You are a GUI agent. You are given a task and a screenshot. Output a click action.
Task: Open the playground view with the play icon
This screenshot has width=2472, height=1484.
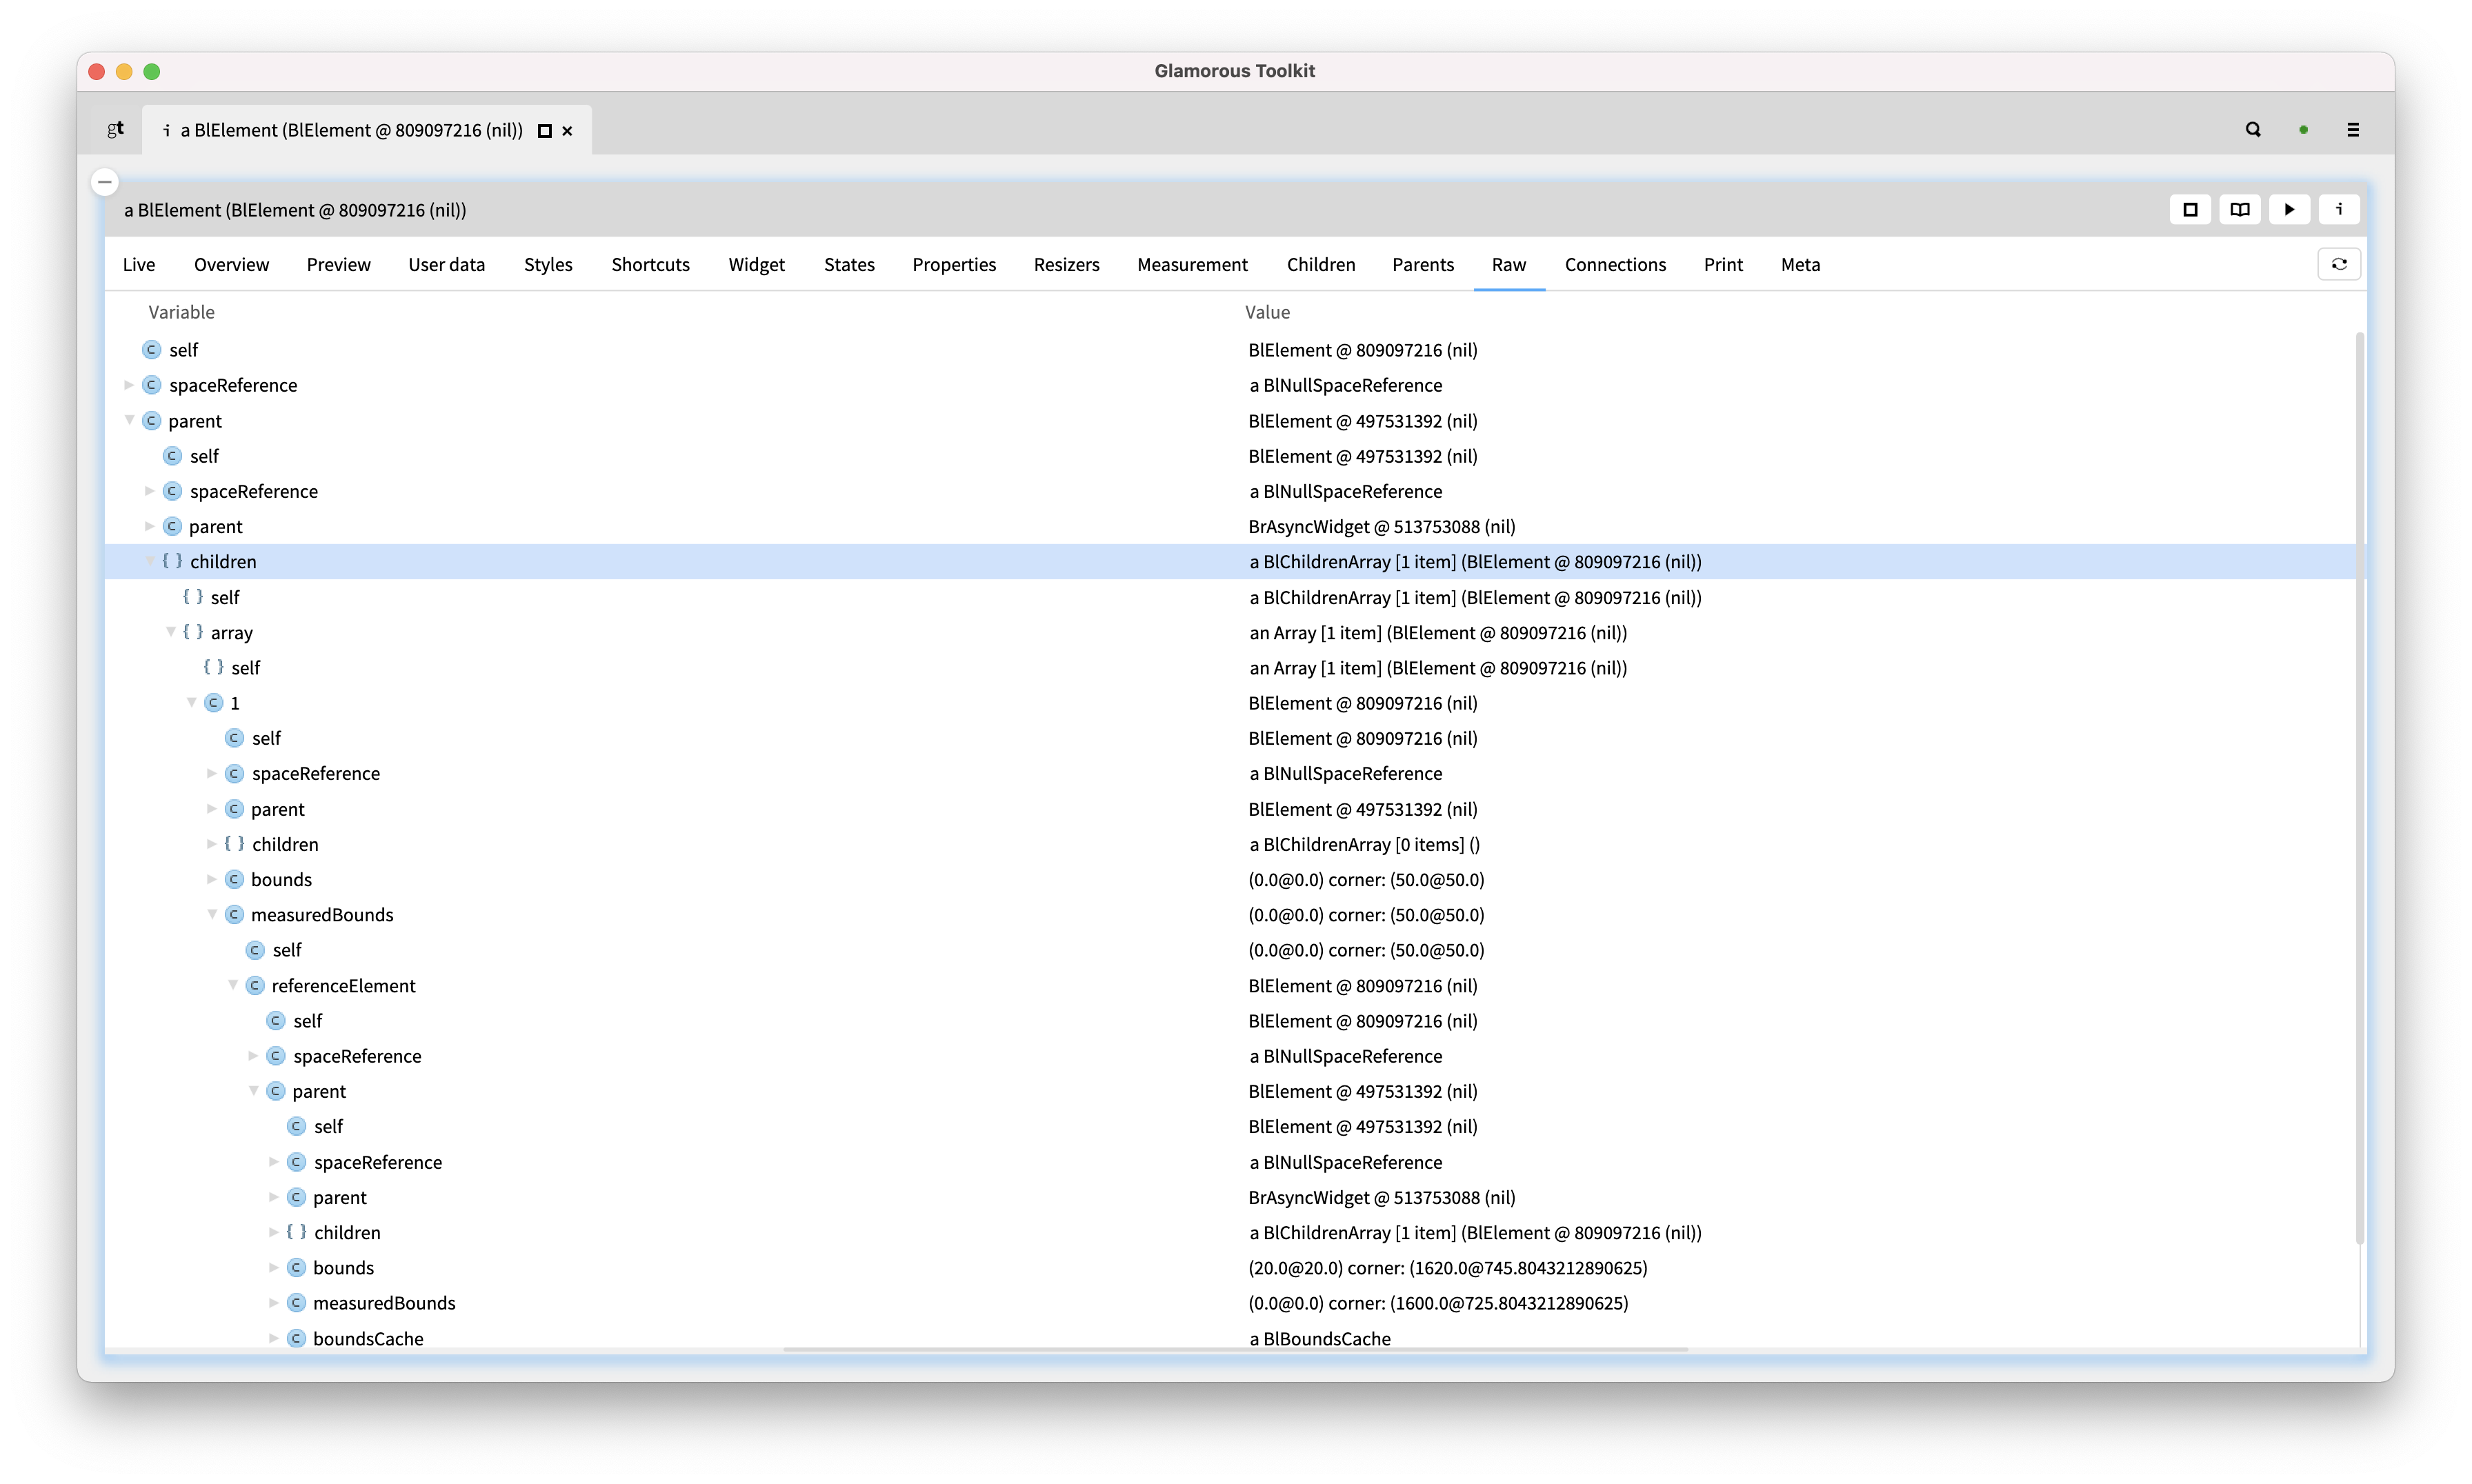click(2290, 209)
